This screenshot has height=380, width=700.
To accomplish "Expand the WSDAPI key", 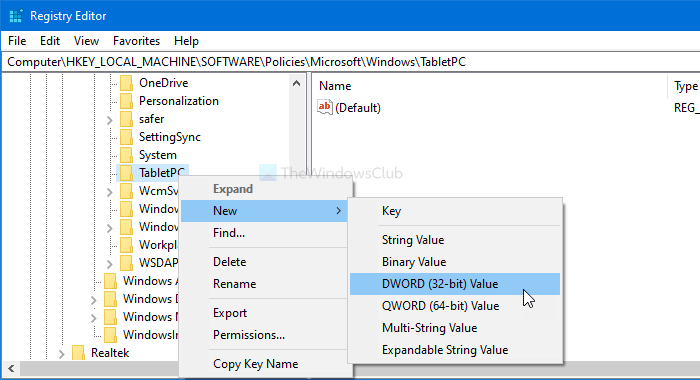I will (109, 264).
